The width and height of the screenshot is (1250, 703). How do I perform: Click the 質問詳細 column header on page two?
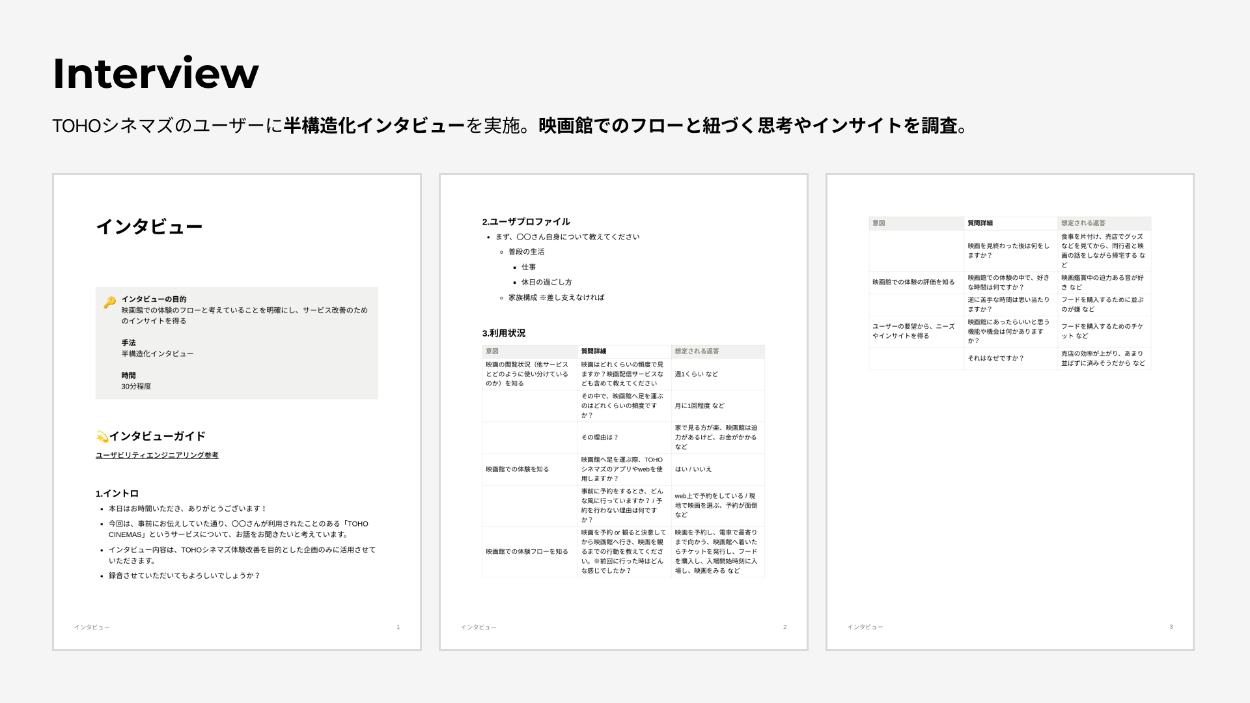[x=594, y=352]
